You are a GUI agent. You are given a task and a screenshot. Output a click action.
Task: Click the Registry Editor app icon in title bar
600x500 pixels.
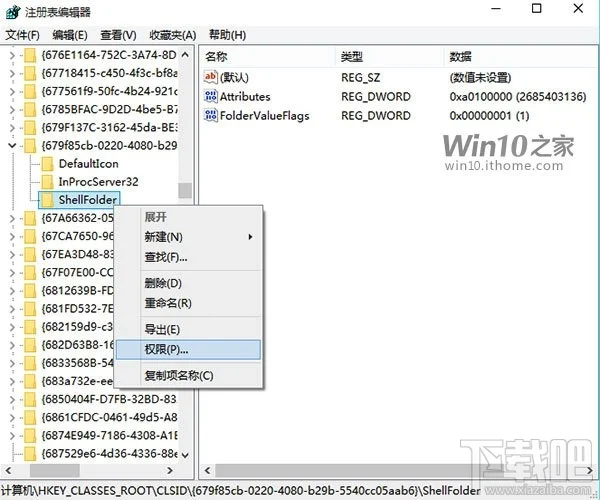[x=11, y=11]
